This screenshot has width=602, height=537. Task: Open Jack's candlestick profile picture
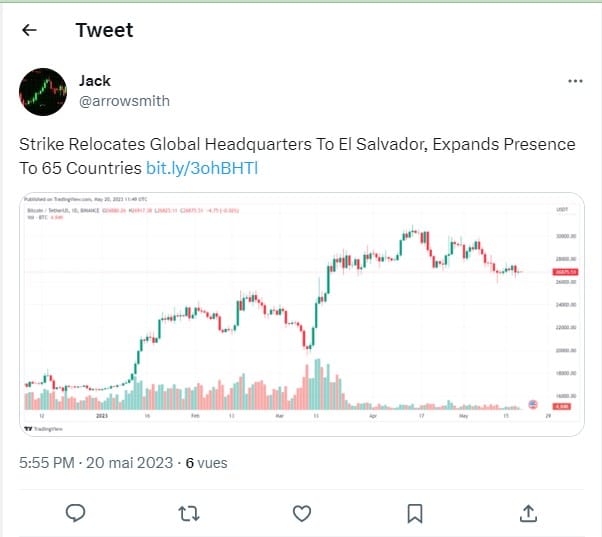[x=43, y=92]
